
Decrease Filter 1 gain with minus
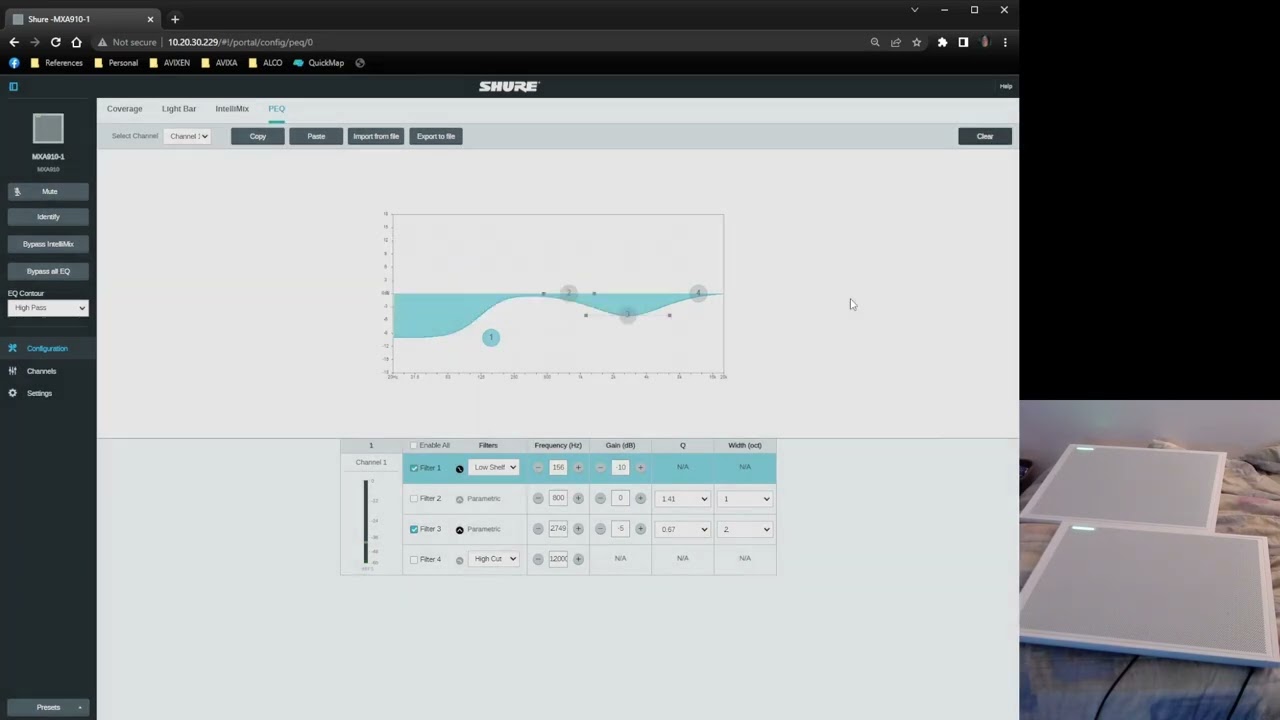click(600, 468)
